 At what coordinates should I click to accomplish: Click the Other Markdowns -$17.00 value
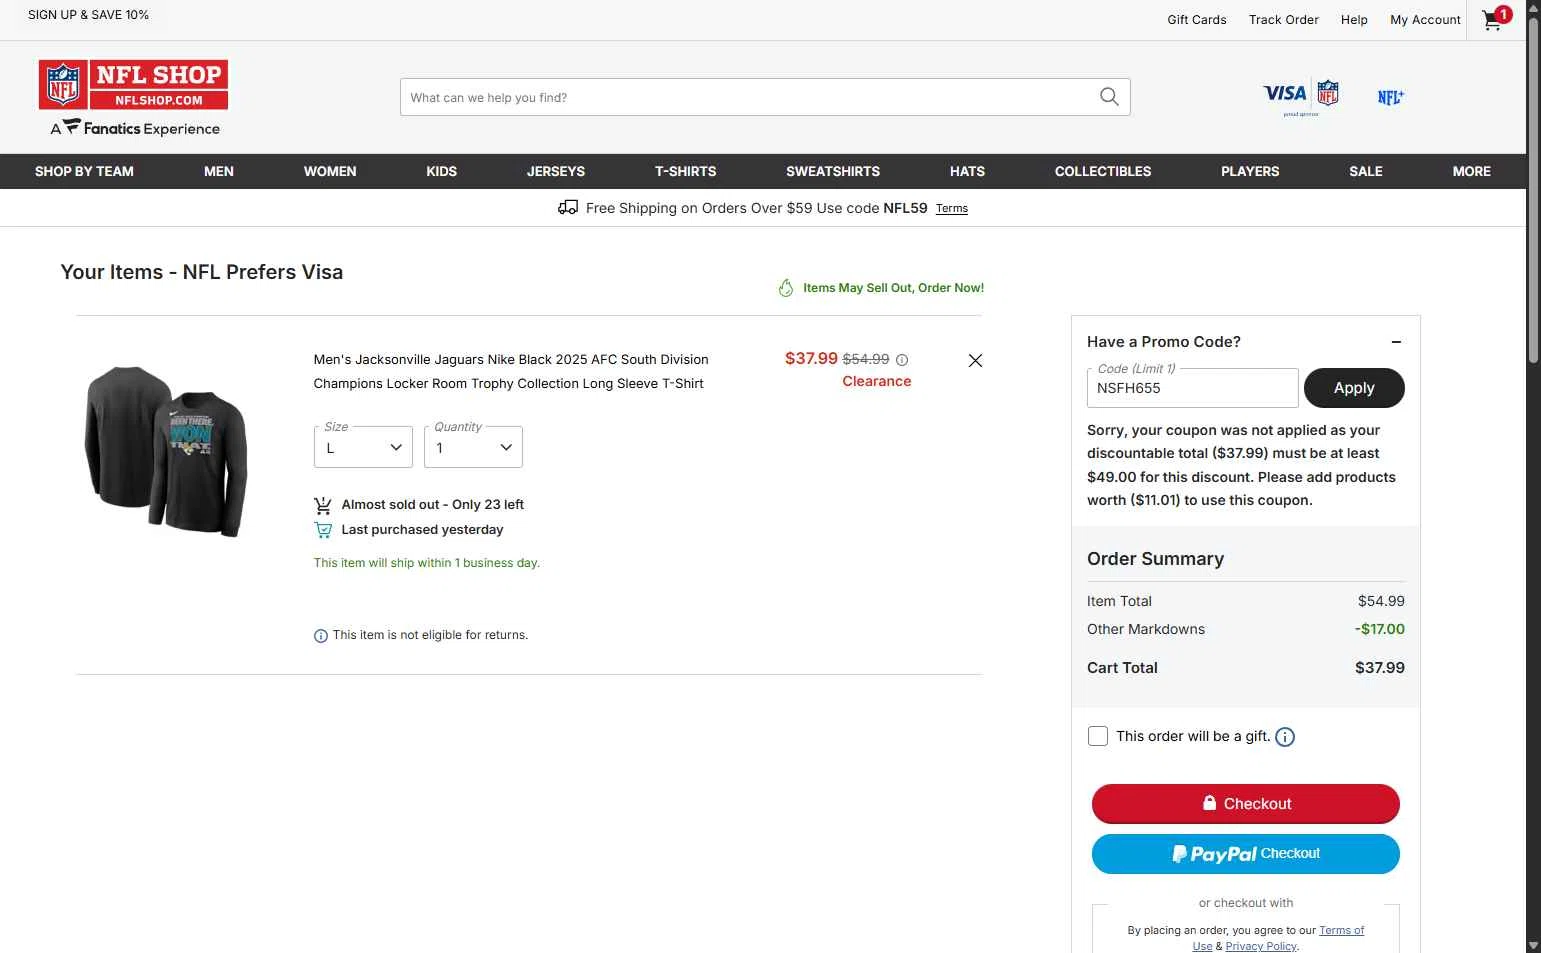point(1379,629)
